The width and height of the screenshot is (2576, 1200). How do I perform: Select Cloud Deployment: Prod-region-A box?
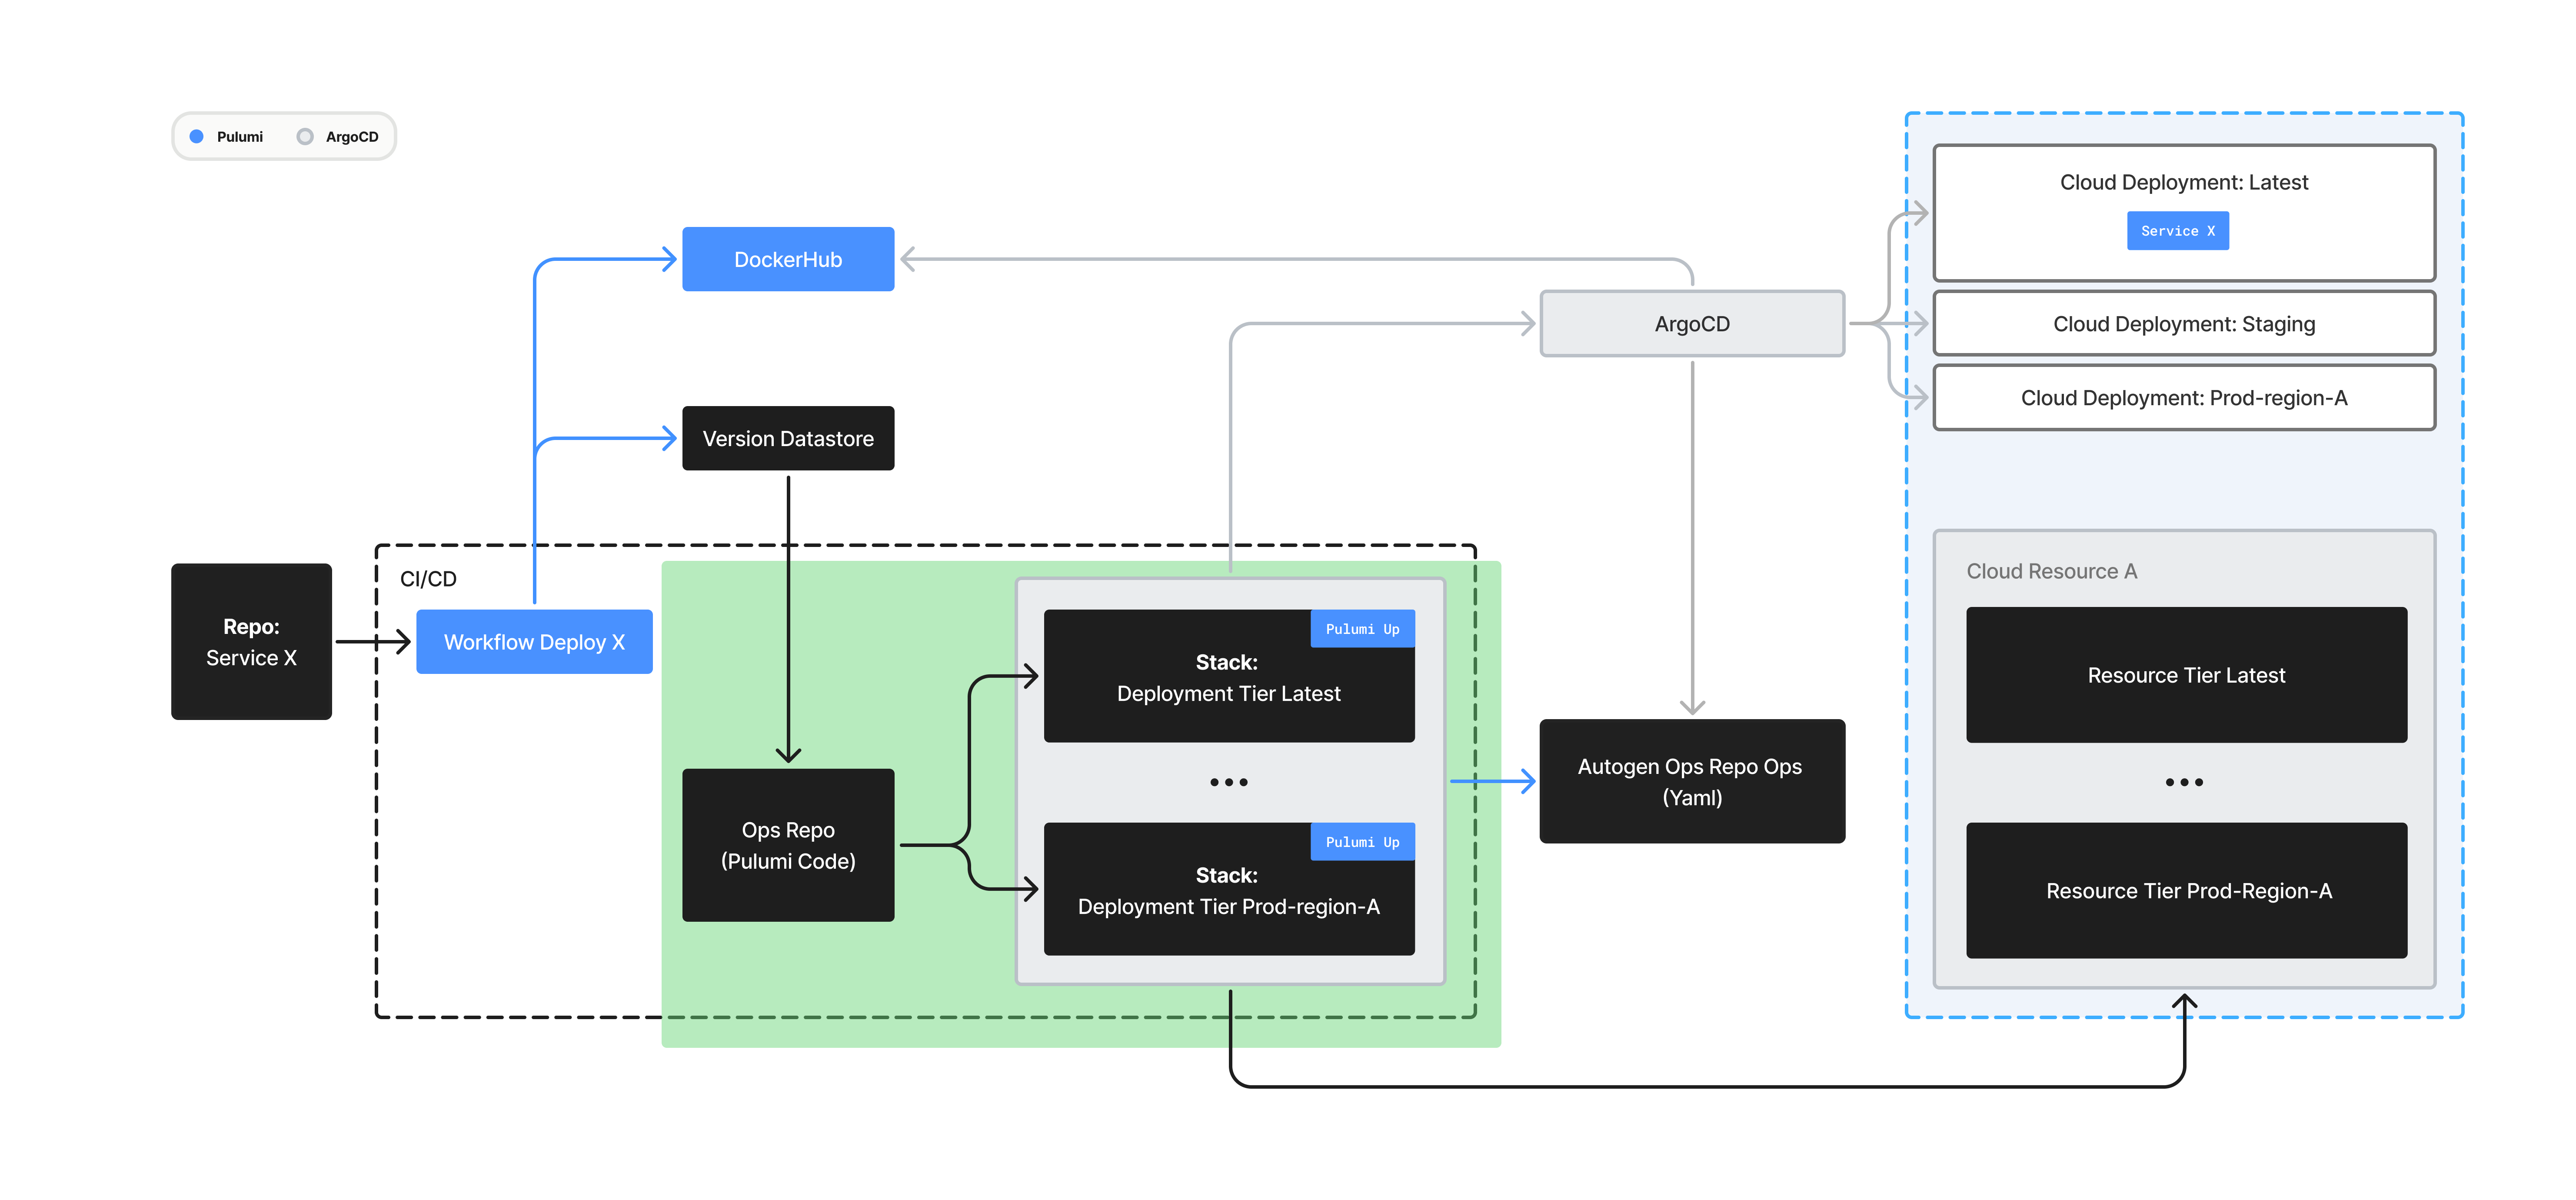tap(2183, 397)
